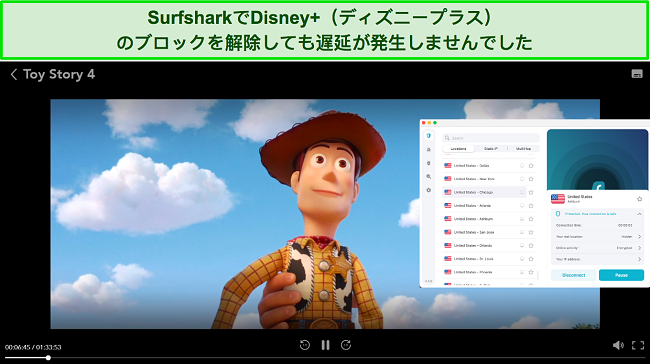Favorite the United States - Dallas server
This screenshot has width=650, height=364.
tap(531, 165)
